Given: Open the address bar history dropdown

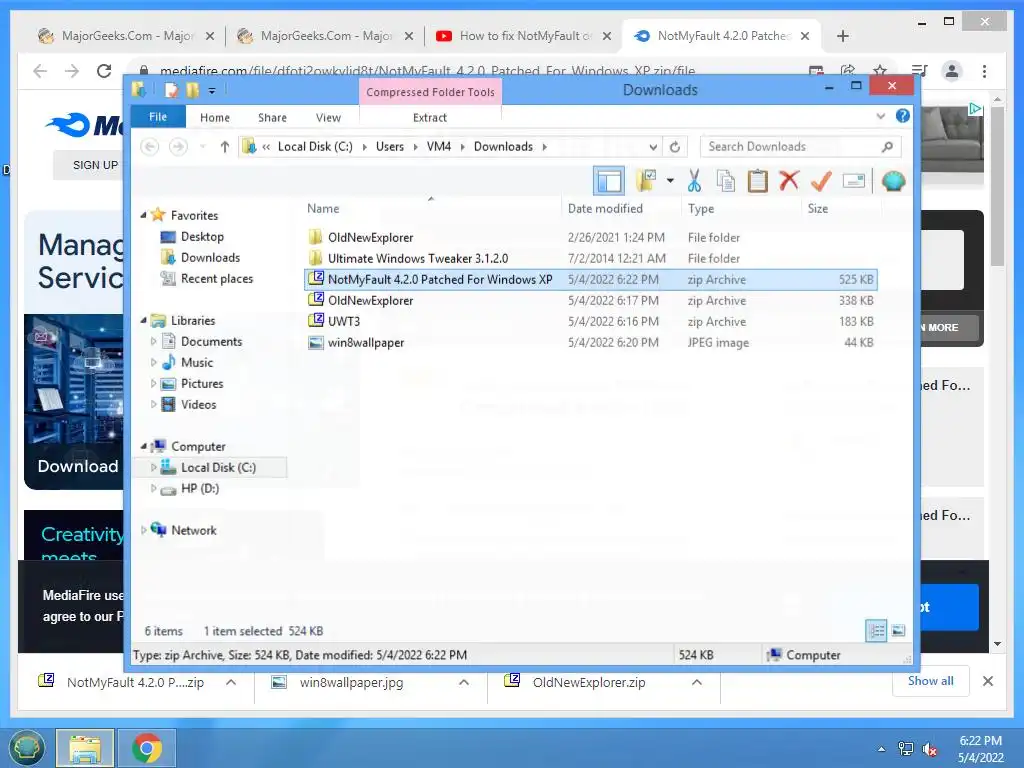Looking at the screenshot, I should [652, 147].
